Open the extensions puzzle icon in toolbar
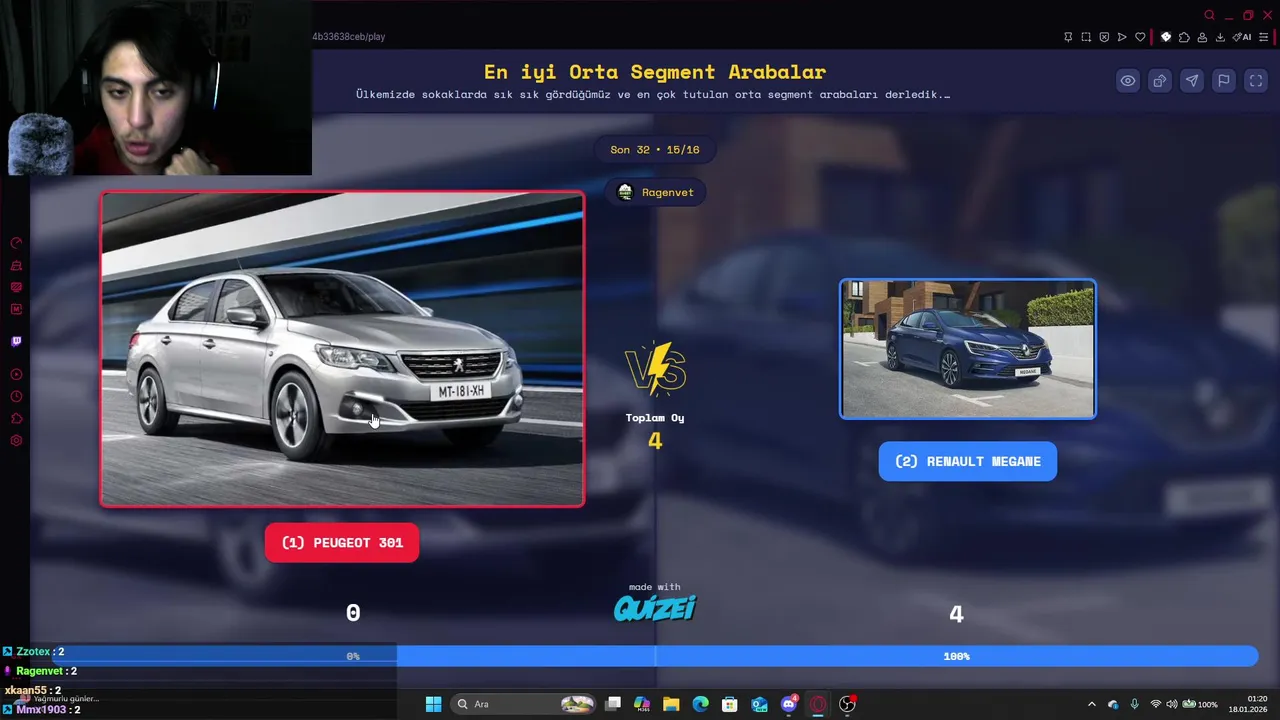Image resolution: width=1280 pixels, height=720 pixels. click(x=1184, y=37)
